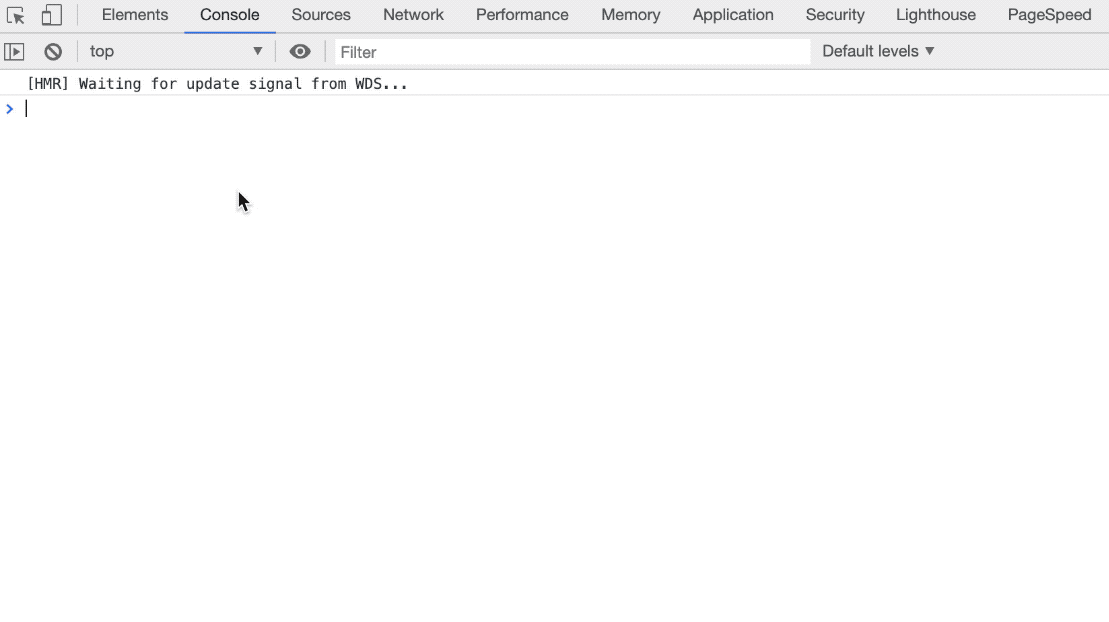Image resolution: width=1109 pixels, height=622 pixels.
Task: Switch to the Security tab
Action: (x=835, y=15)
